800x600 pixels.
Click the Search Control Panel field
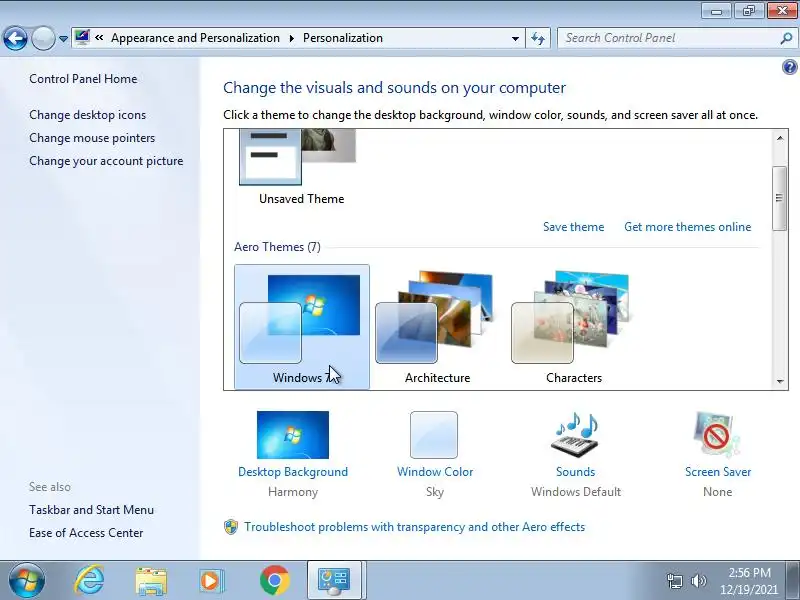pyautogui.click(x=669, y=38)
